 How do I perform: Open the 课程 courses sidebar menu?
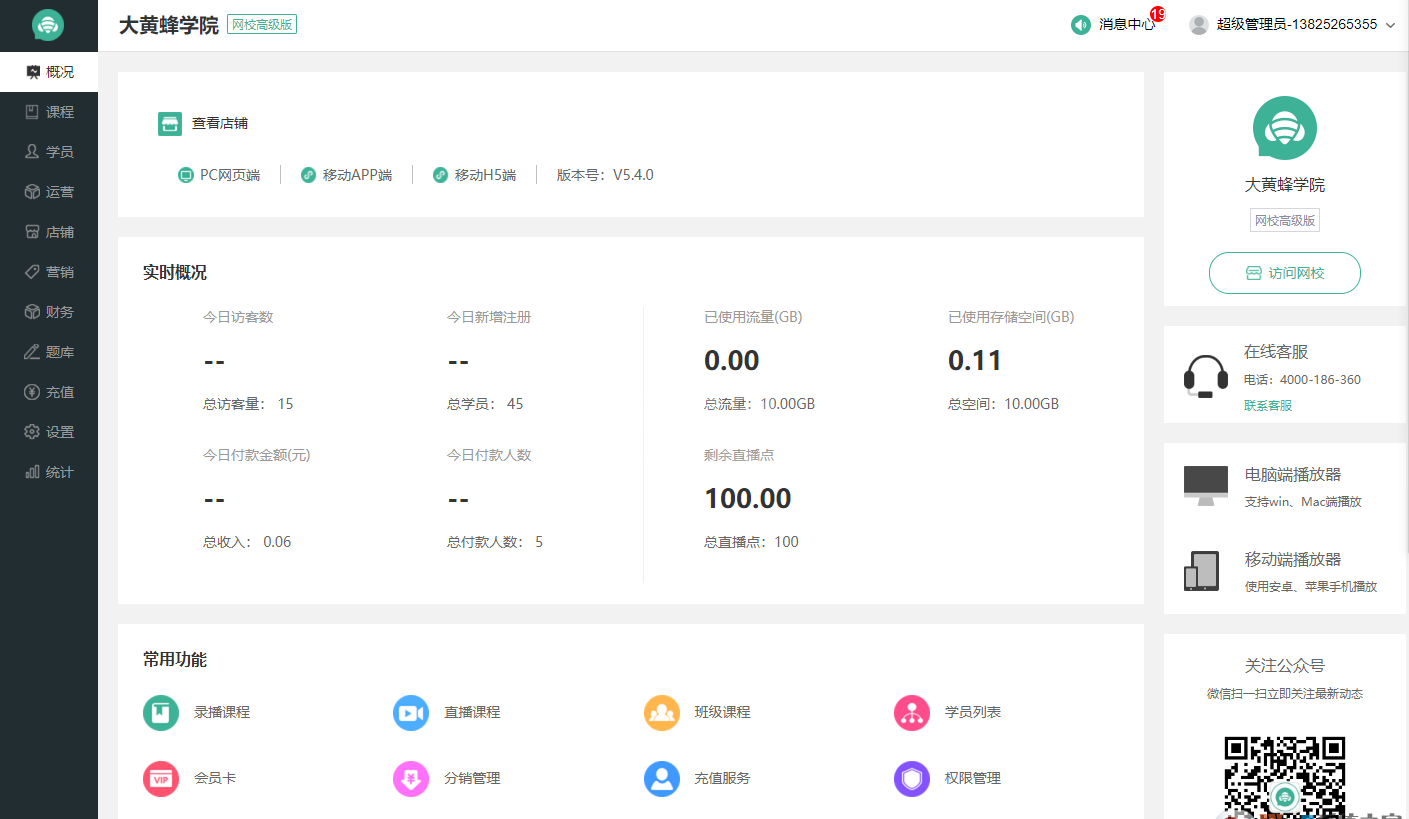coord(49,112)
